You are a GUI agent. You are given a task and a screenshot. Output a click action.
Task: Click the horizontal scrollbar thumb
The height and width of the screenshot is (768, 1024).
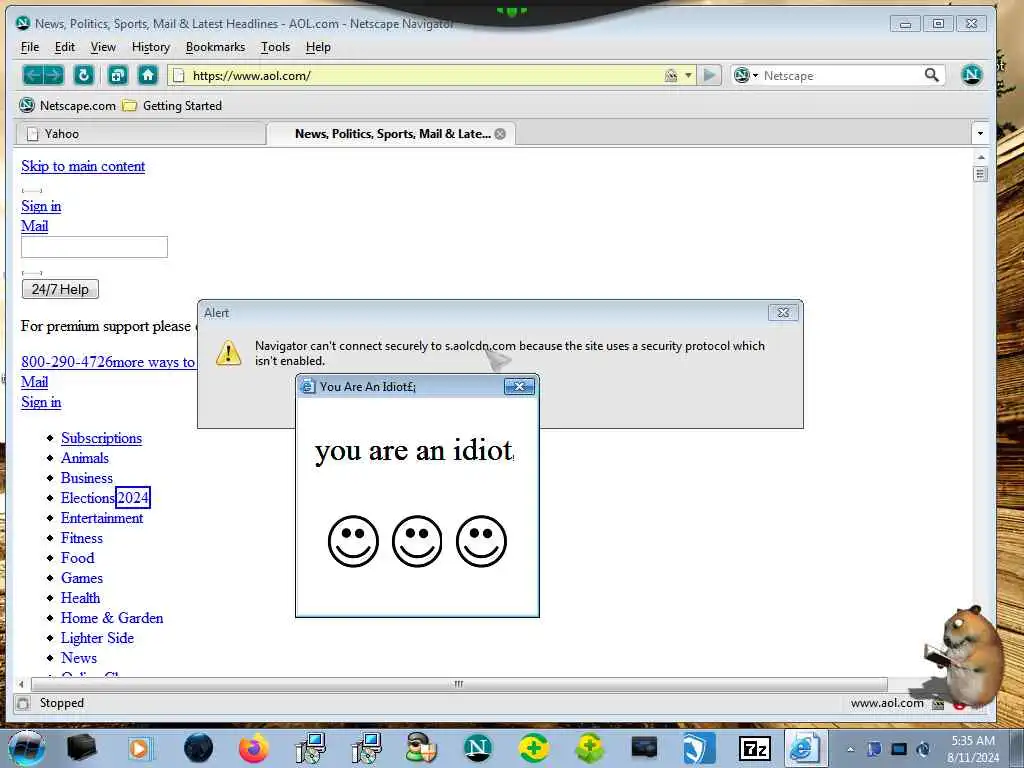click(459, 684)
